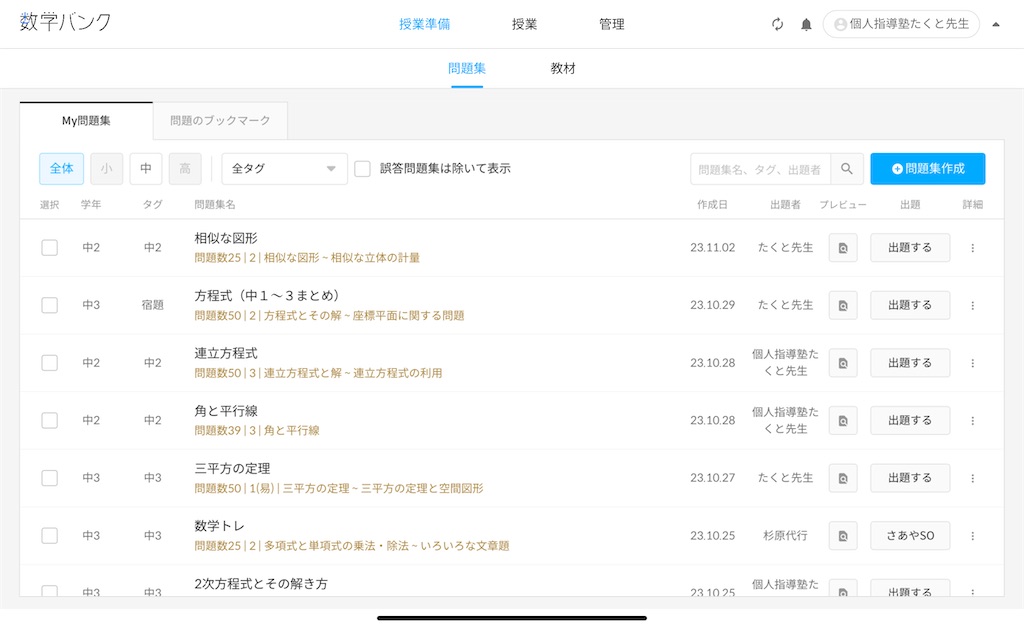Screen dimensions: 1024x627
Task: Select the 教材 sub-tab
Action: (563, 68)
